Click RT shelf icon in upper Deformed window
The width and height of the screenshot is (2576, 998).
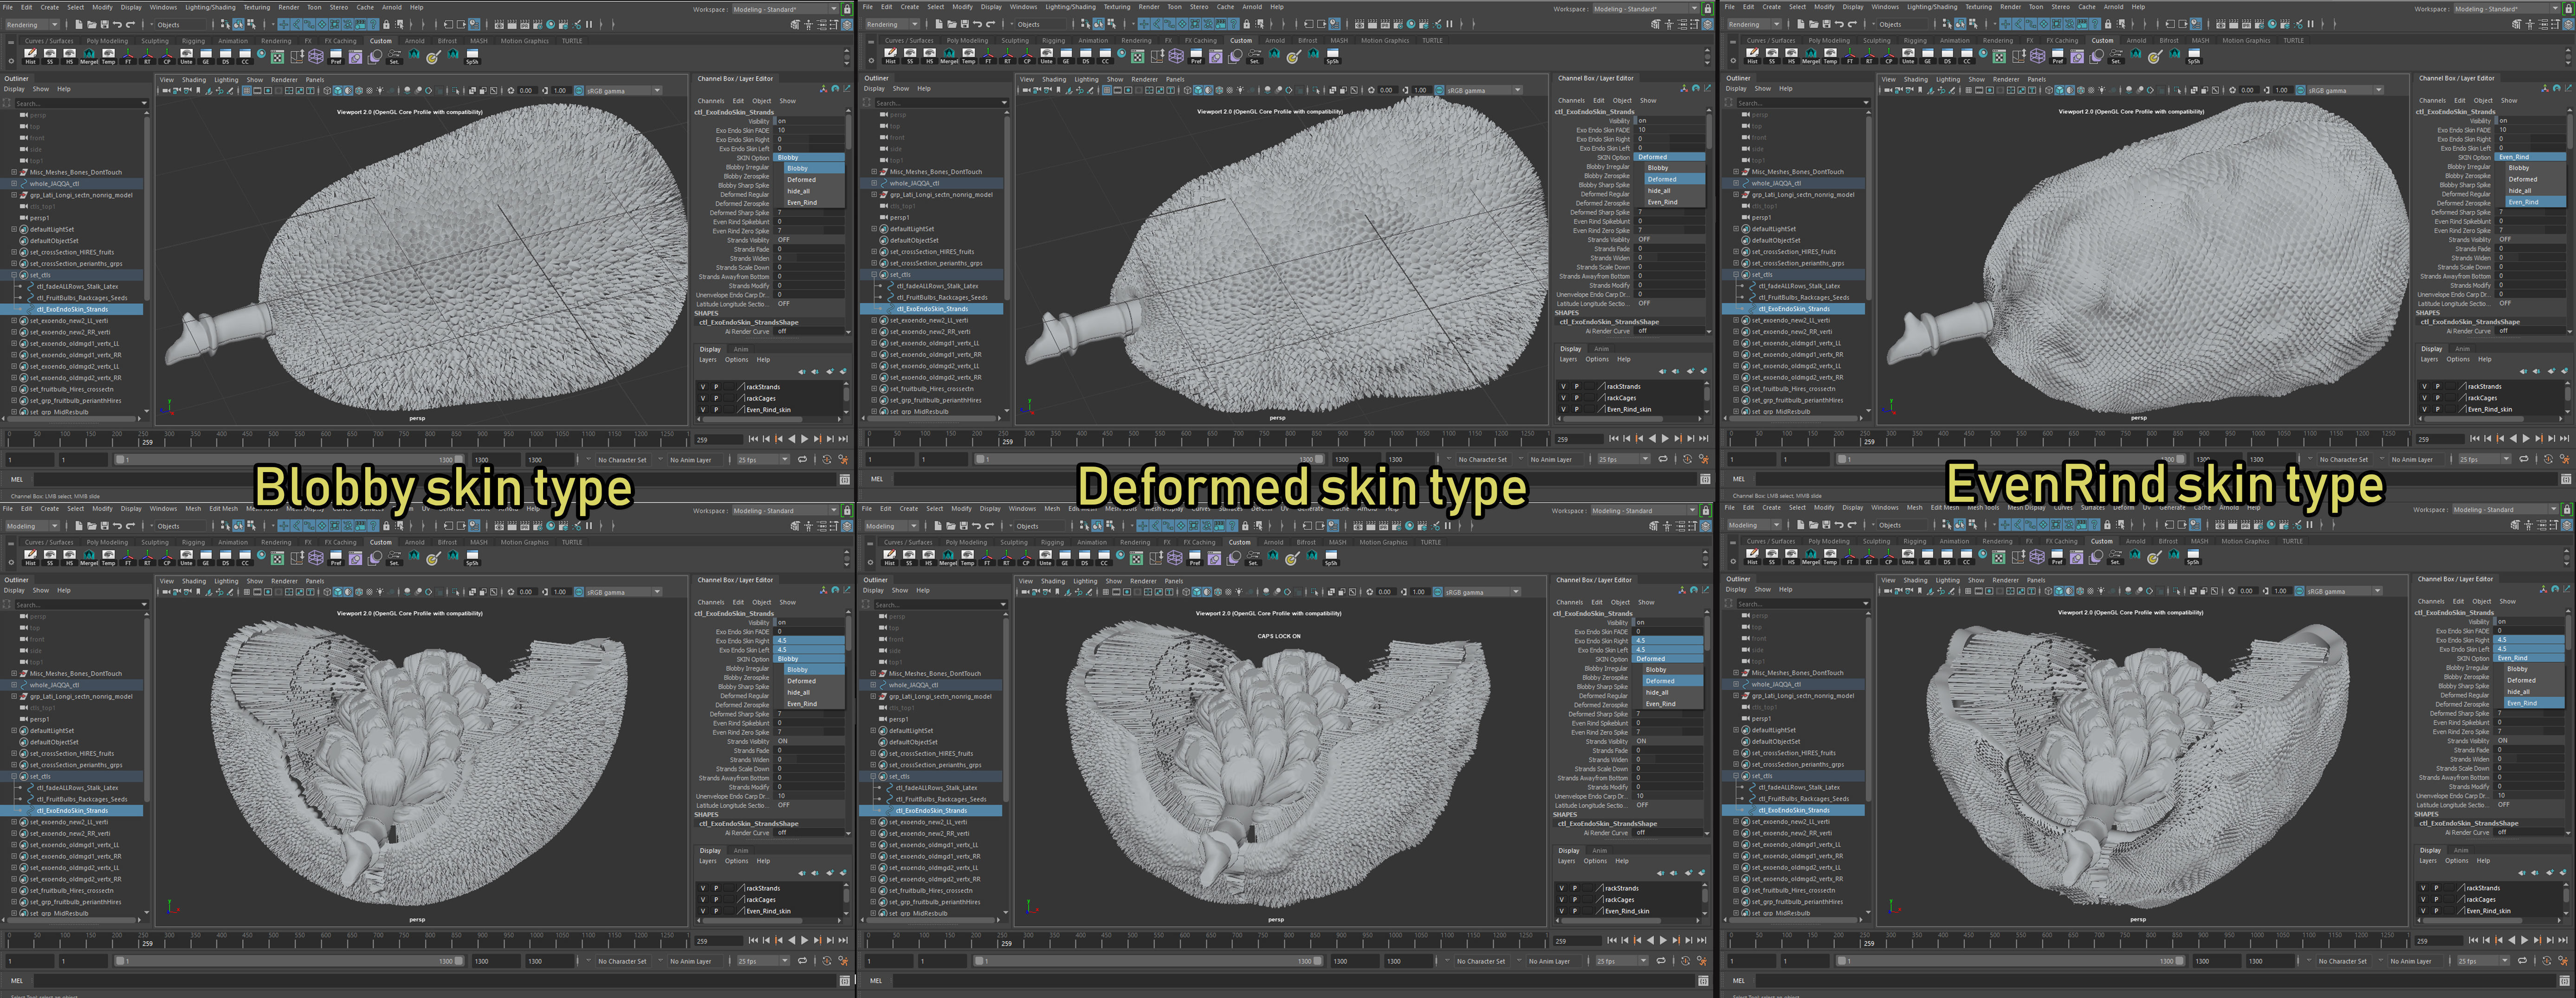coord(1007,56)
